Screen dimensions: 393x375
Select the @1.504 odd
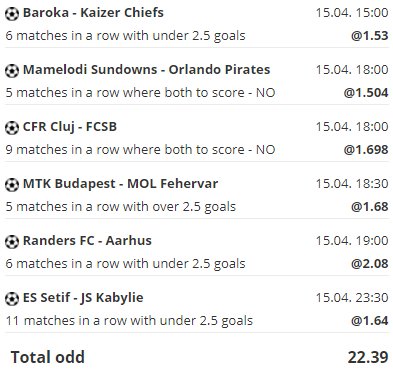click(366, 93)
